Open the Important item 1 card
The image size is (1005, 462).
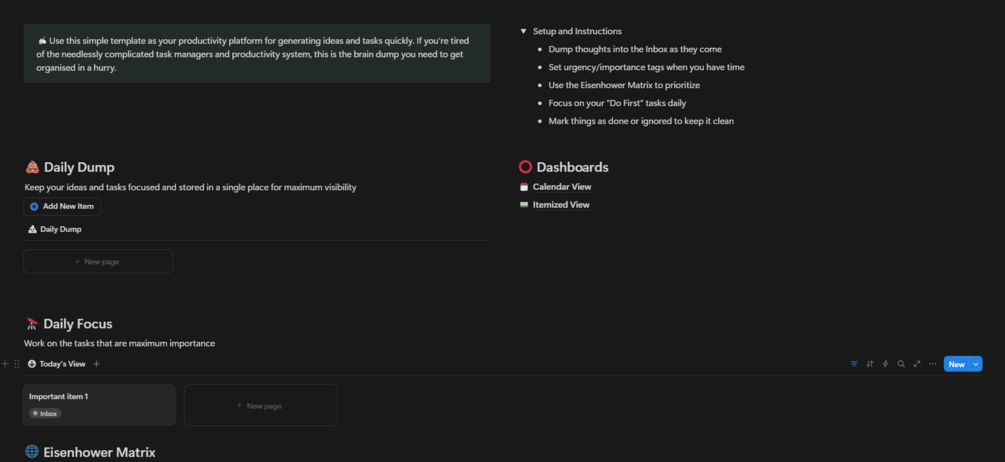coord(99,404)
